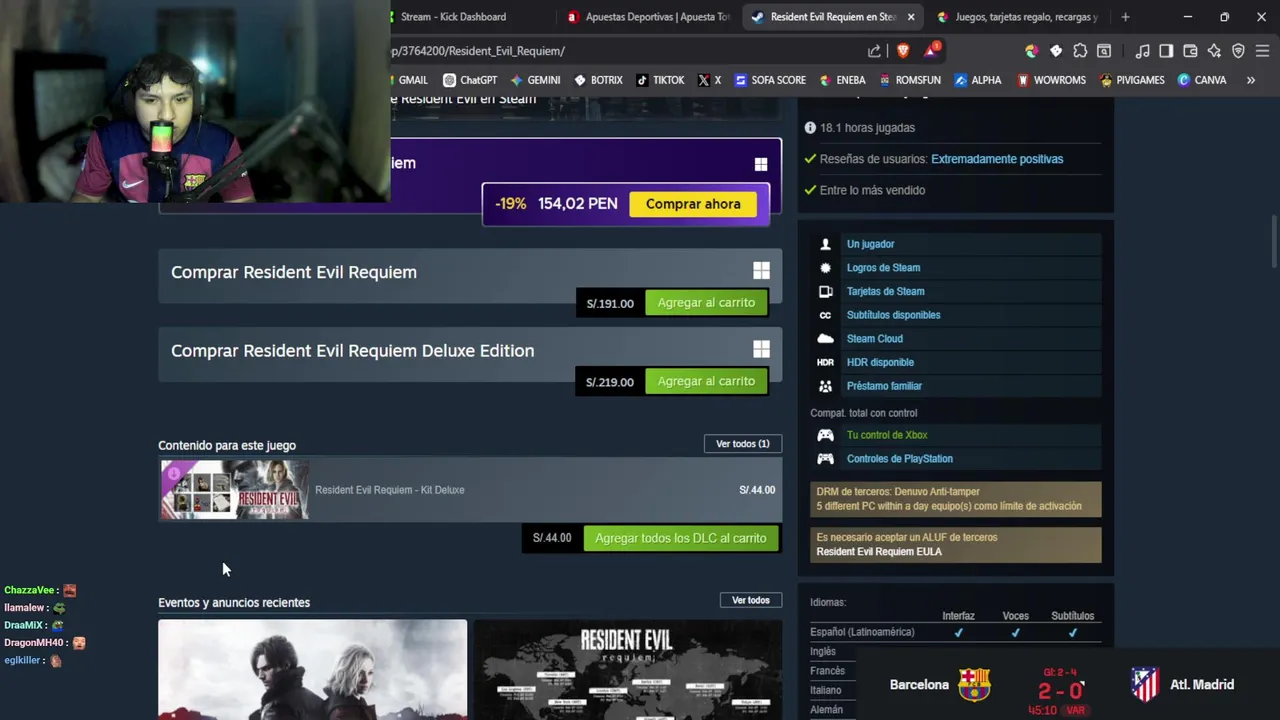Viewport: 1280px width, 720px height.
Task: Open the PIVIGAMES bookmark
Action: pos(1132,80)
